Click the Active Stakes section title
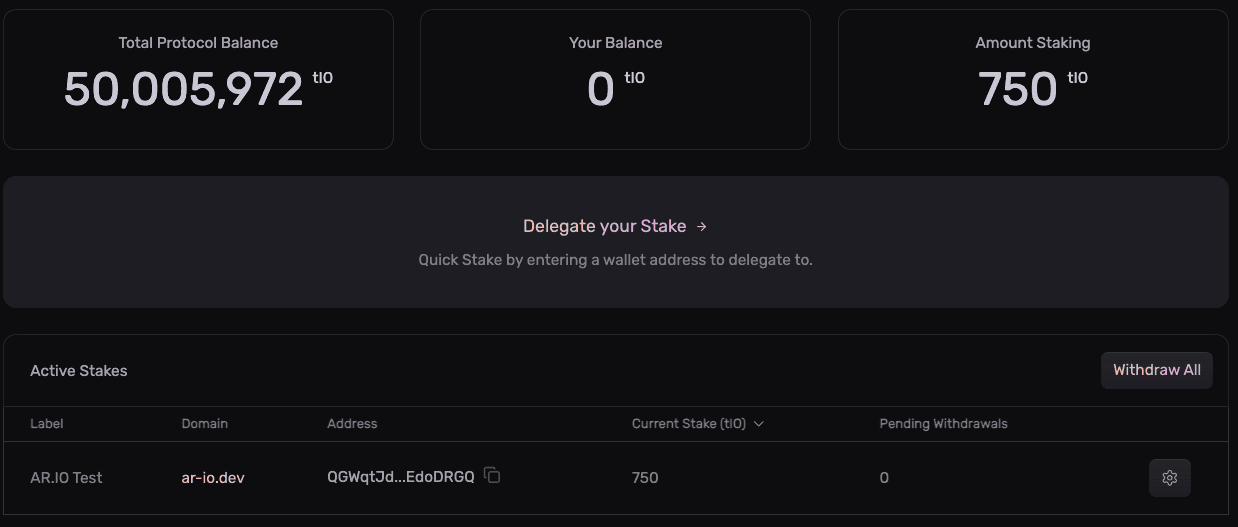 click(79, 371)
